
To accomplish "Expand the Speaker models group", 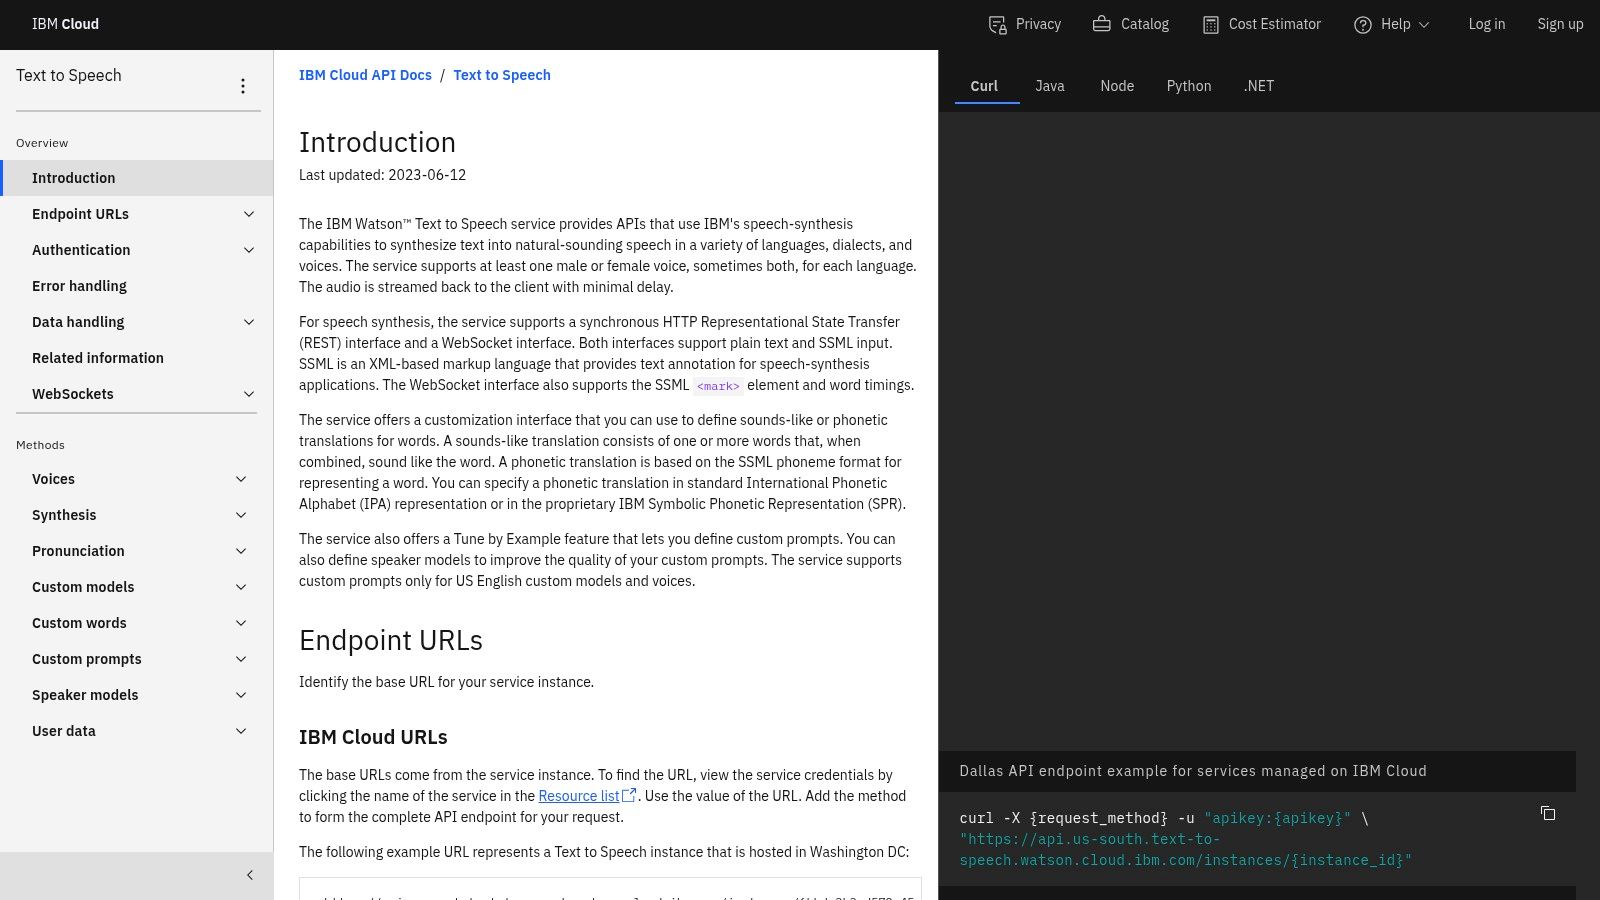I will pyautogui.click(x=241, y=695).
